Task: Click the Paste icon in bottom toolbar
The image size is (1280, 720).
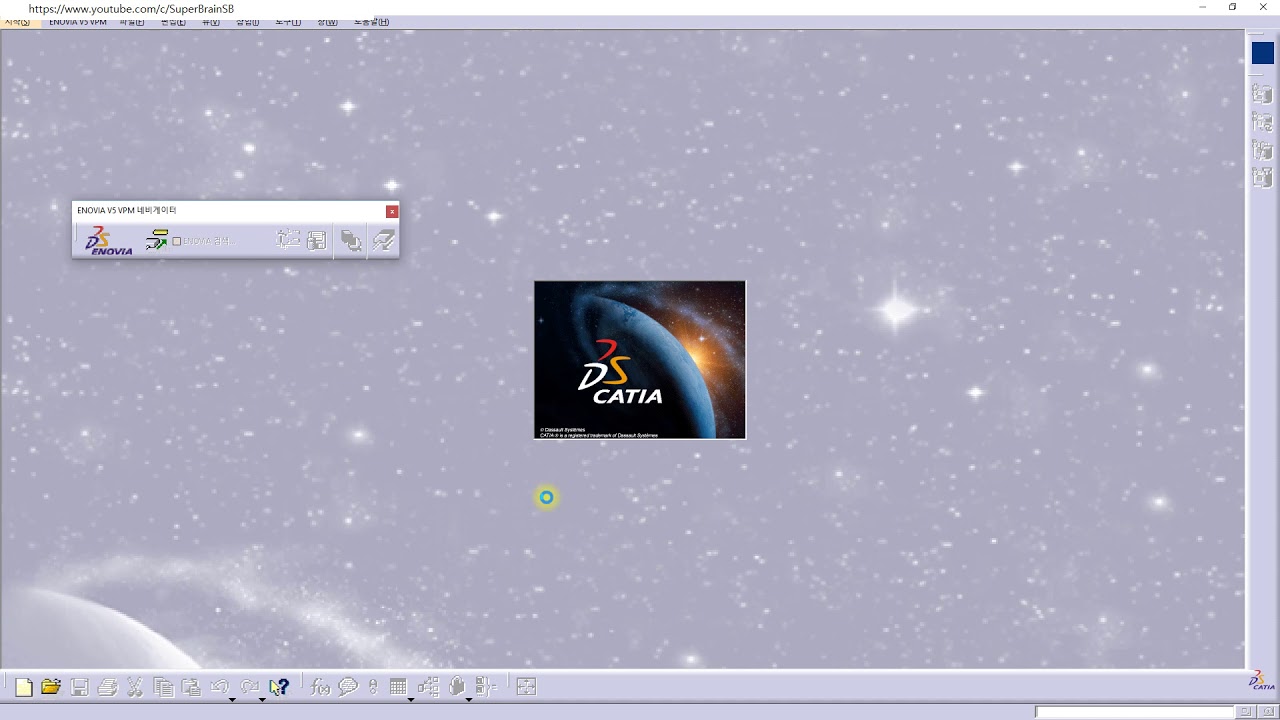Action: click(191, 687)
